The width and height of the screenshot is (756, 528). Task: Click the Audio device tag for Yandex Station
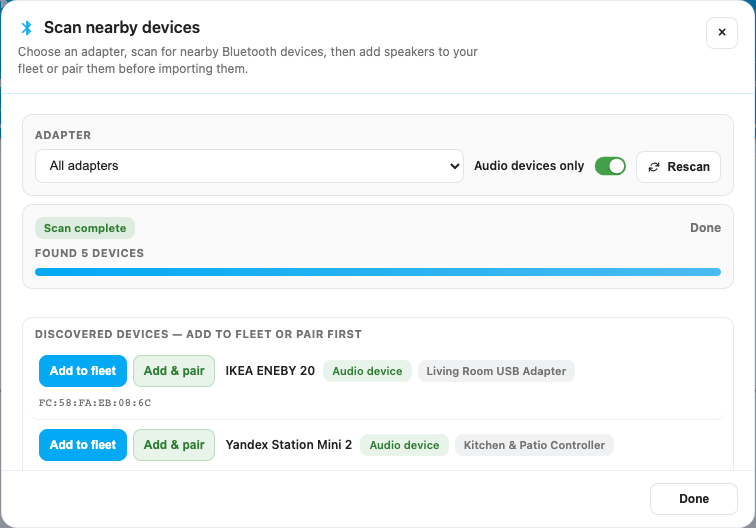point(405,445)
